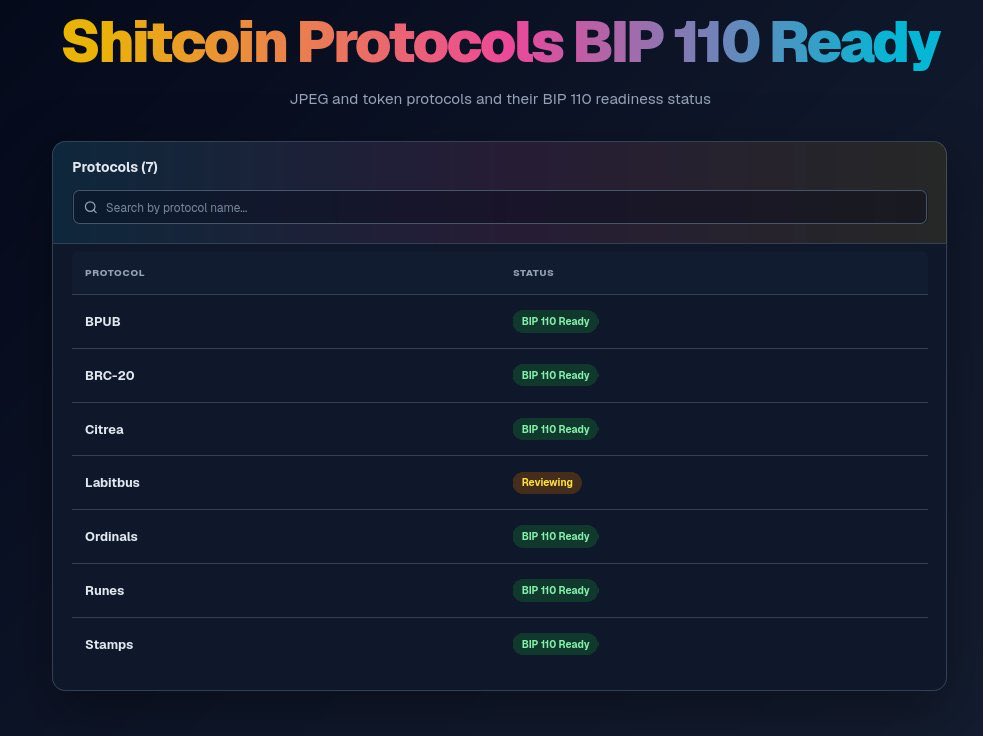Click Stamps' BIP 110 Ready status badge
The image size is (984, 736).
[555, 644]
